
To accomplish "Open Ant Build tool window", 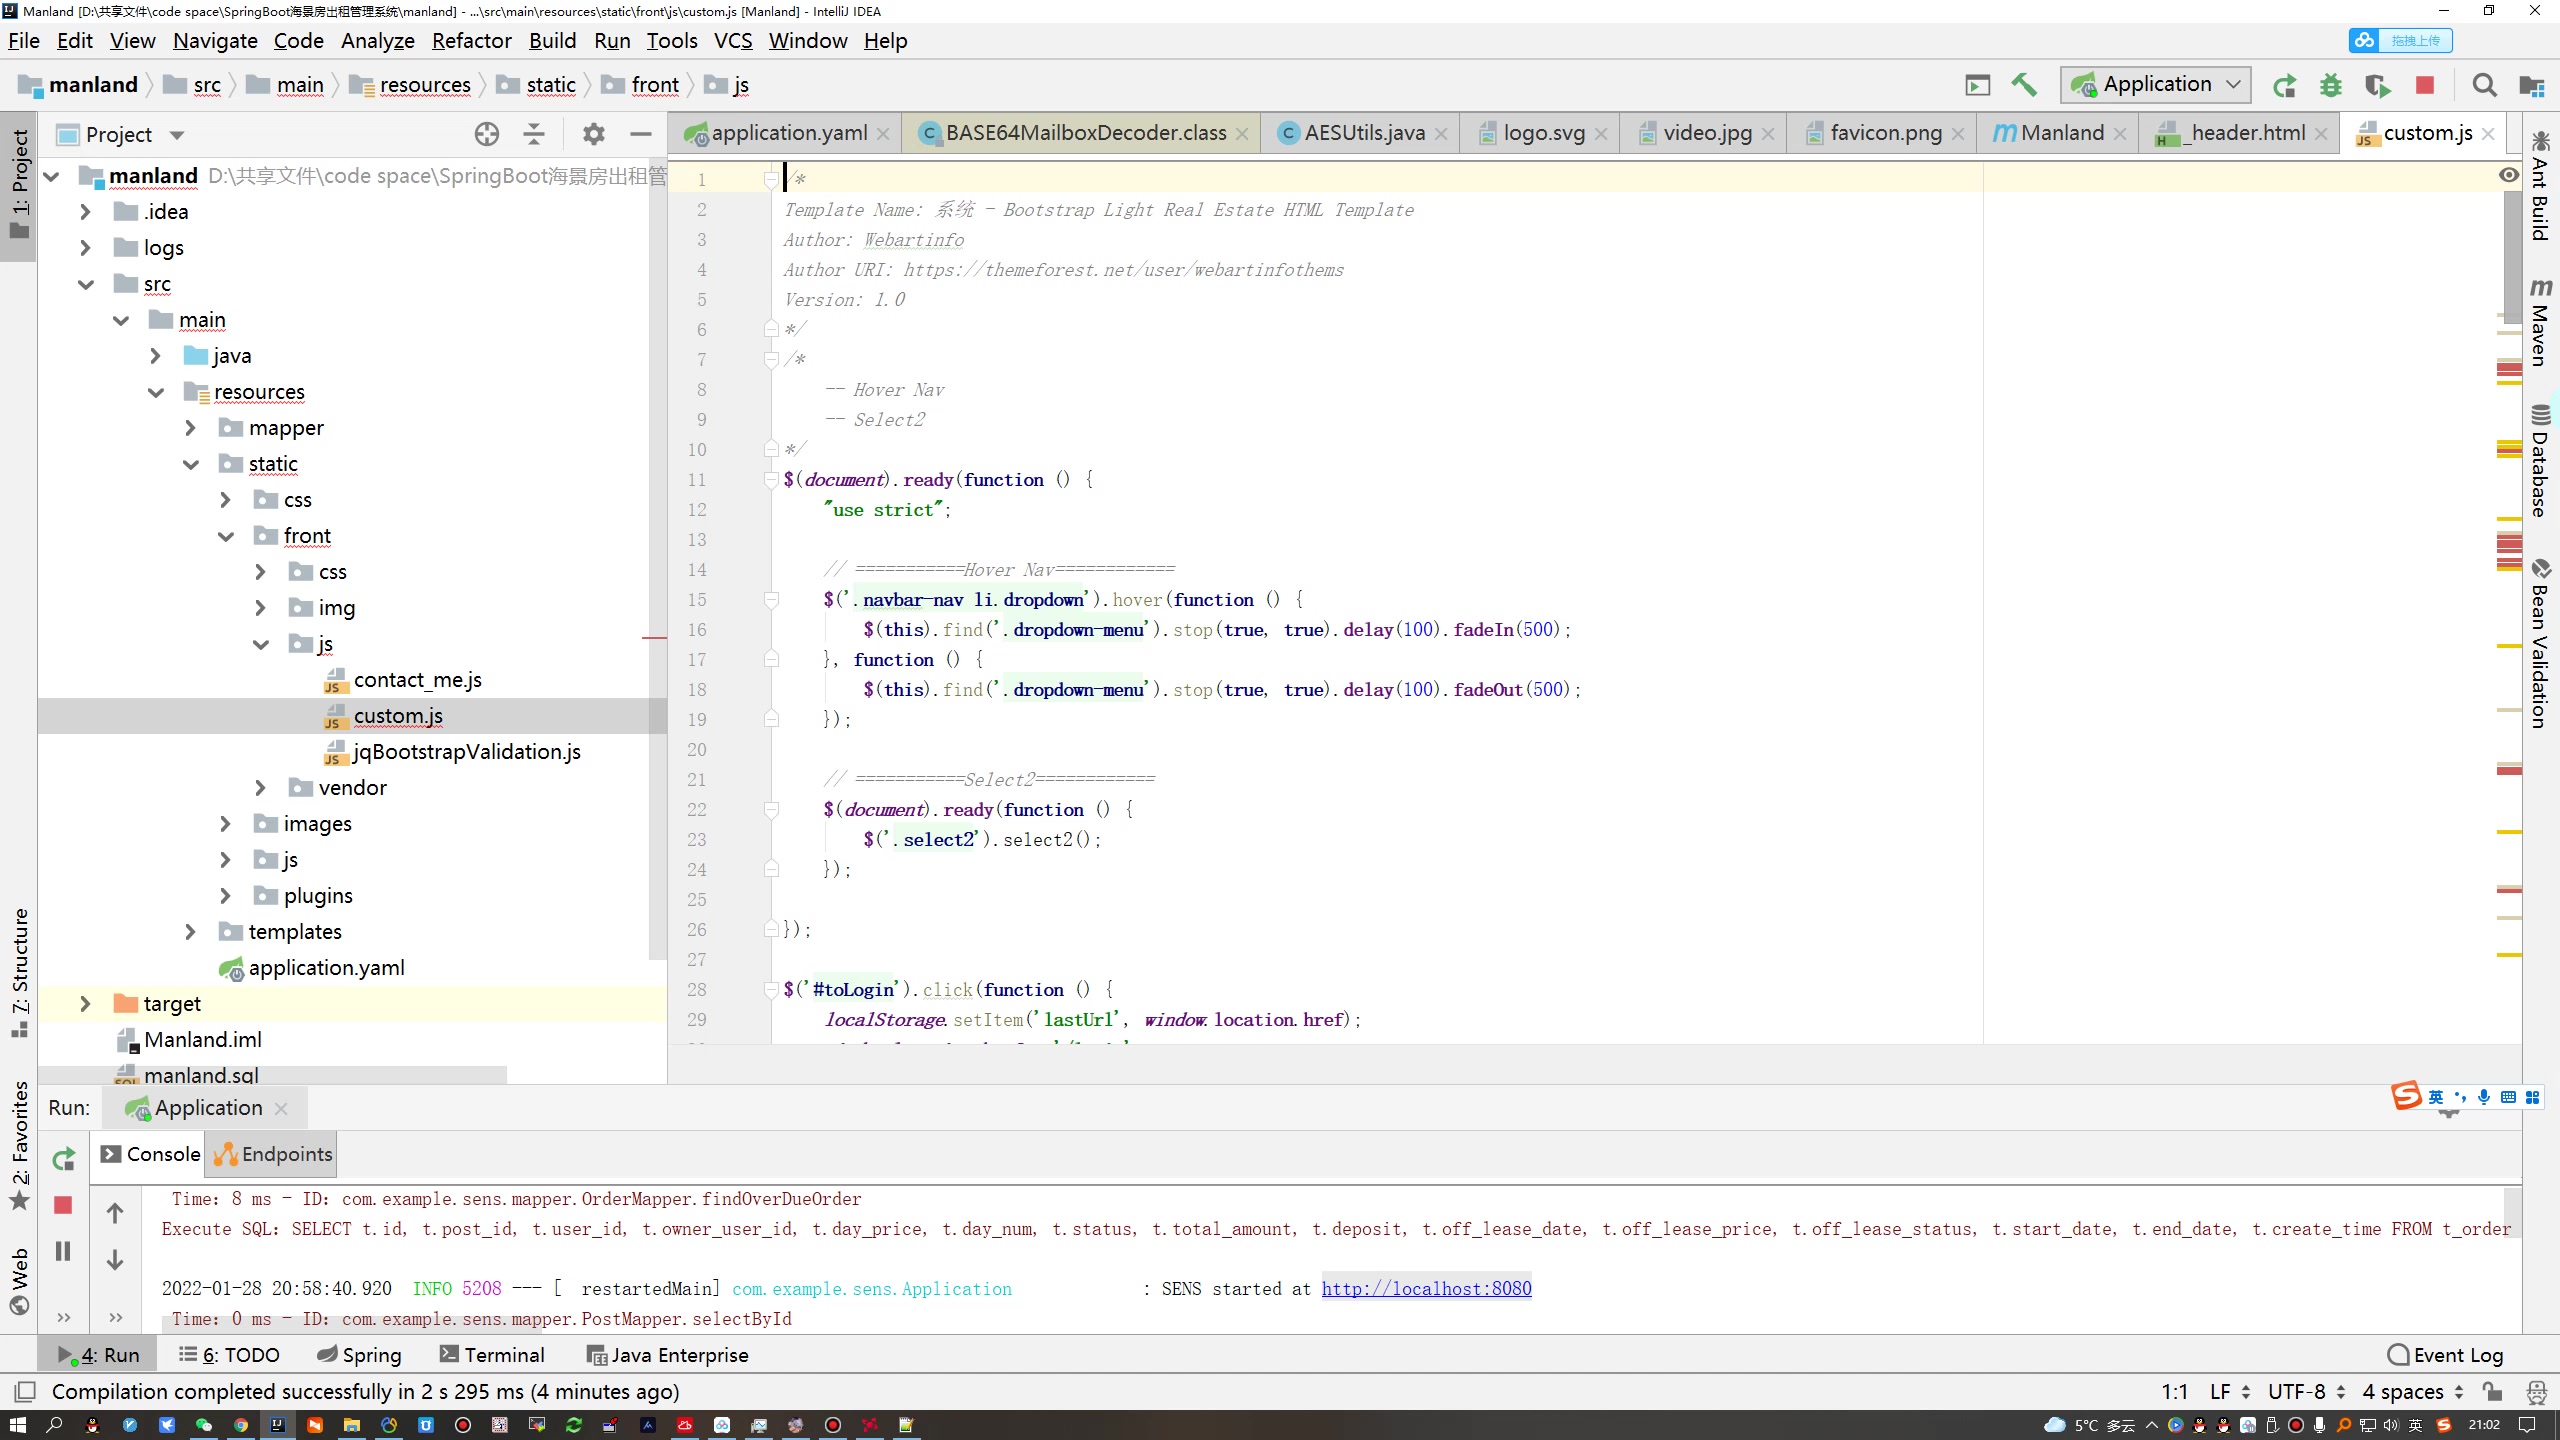I will click(x=2541, y=186).
